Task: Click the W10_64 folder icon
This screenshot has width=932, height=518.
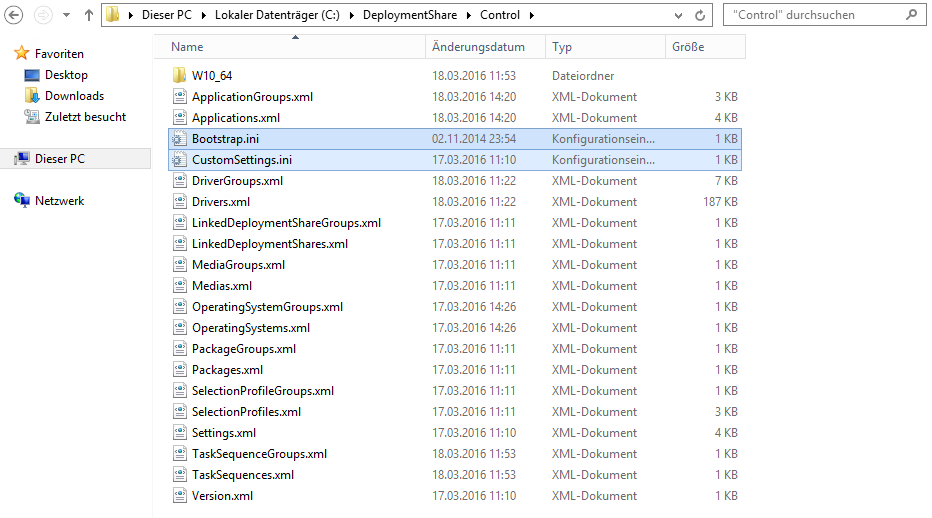Action: pyautogui.click(x=179, y=76)
